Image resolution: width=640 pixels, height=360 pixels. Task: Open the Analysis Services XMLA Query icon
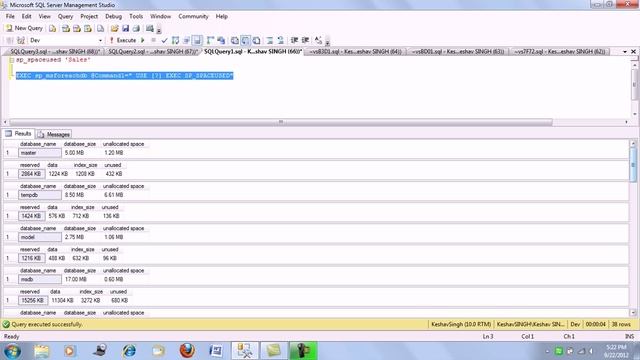pos(87,28)
